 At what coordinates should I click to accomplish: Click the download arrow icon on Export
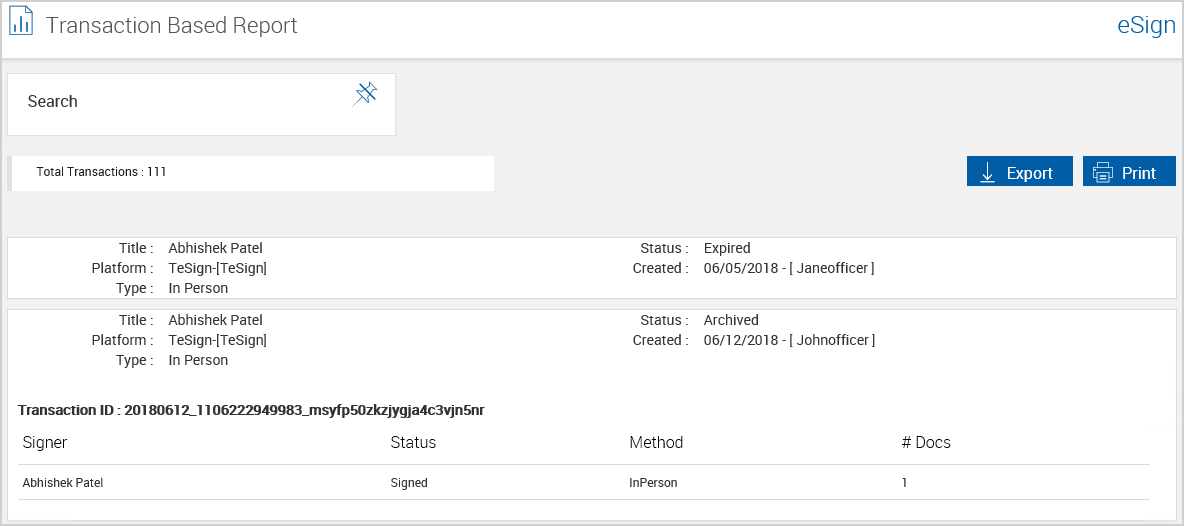(987, 173)
